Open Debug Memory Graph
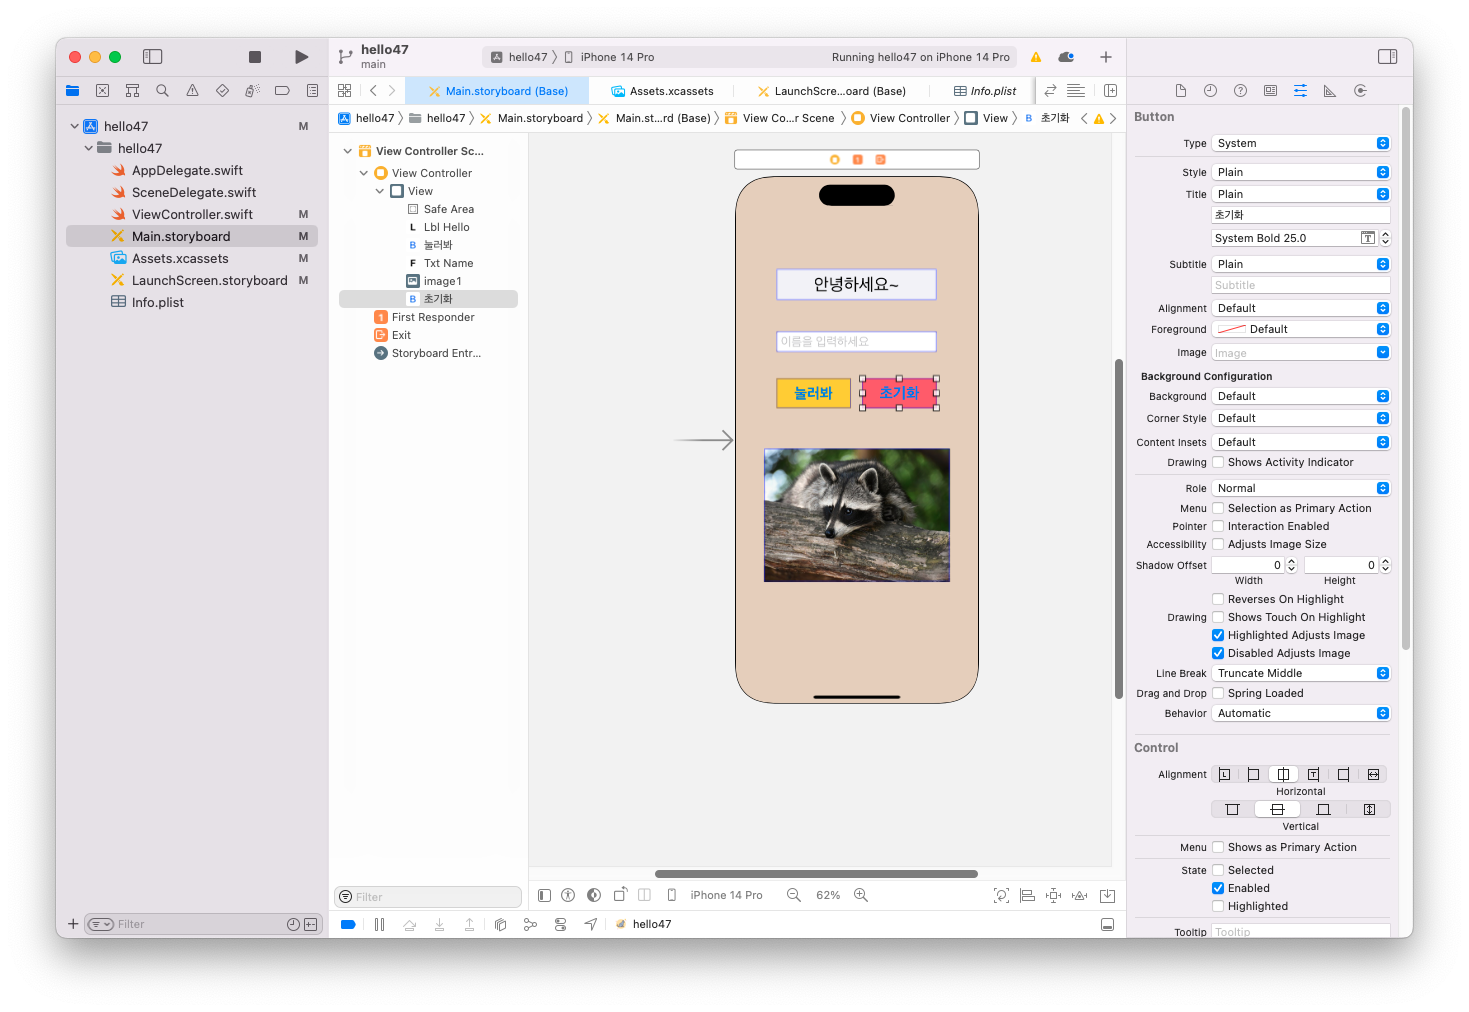 530,924
